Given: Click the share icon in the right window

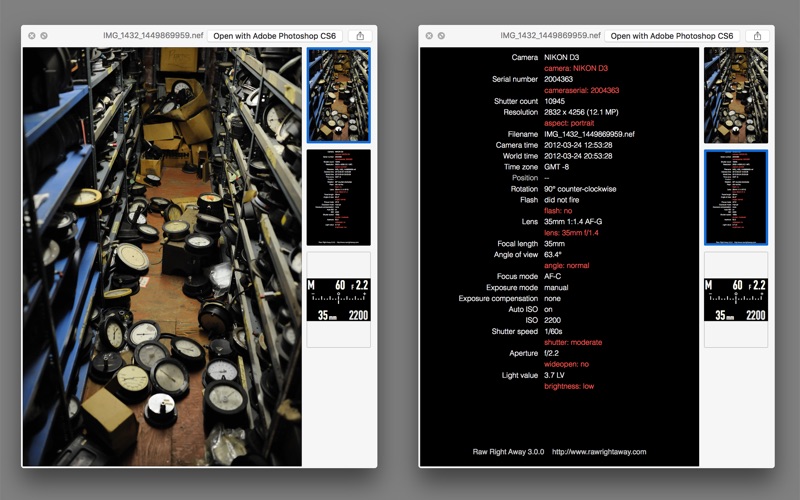Looking at the screenshot, I should [x=757, y=36].
